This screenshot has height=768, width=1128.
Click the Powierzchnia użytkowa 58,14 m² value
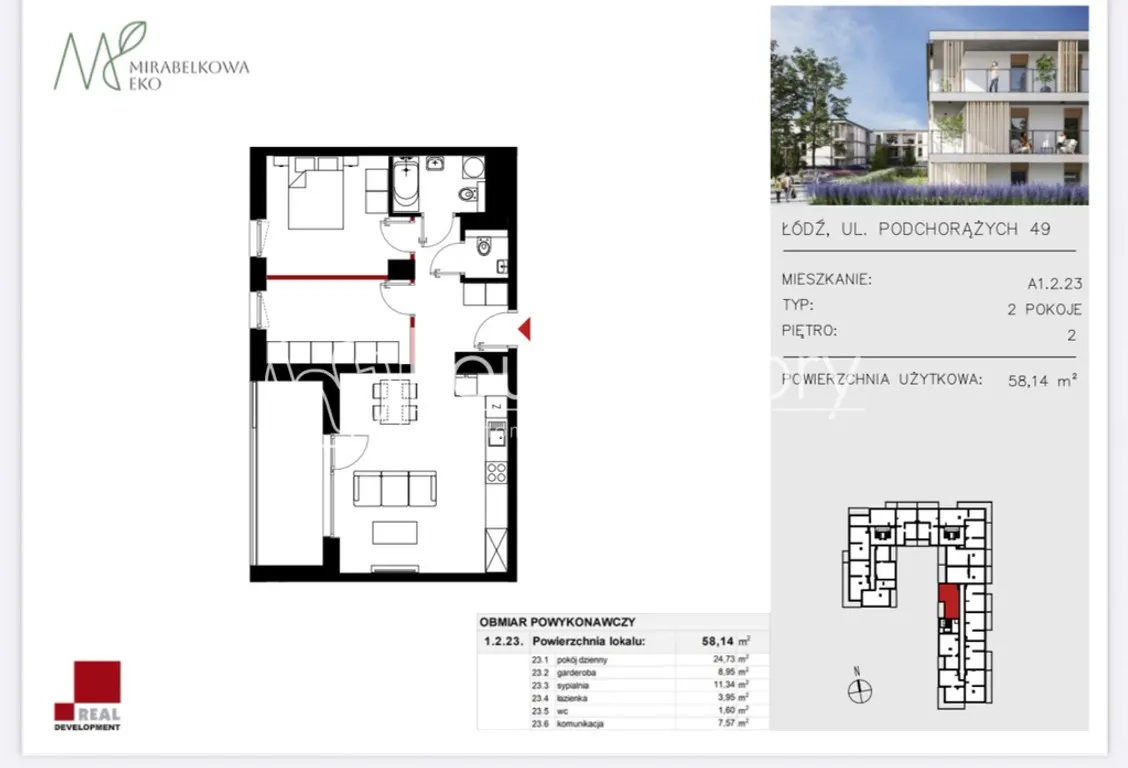(1042, 380)
